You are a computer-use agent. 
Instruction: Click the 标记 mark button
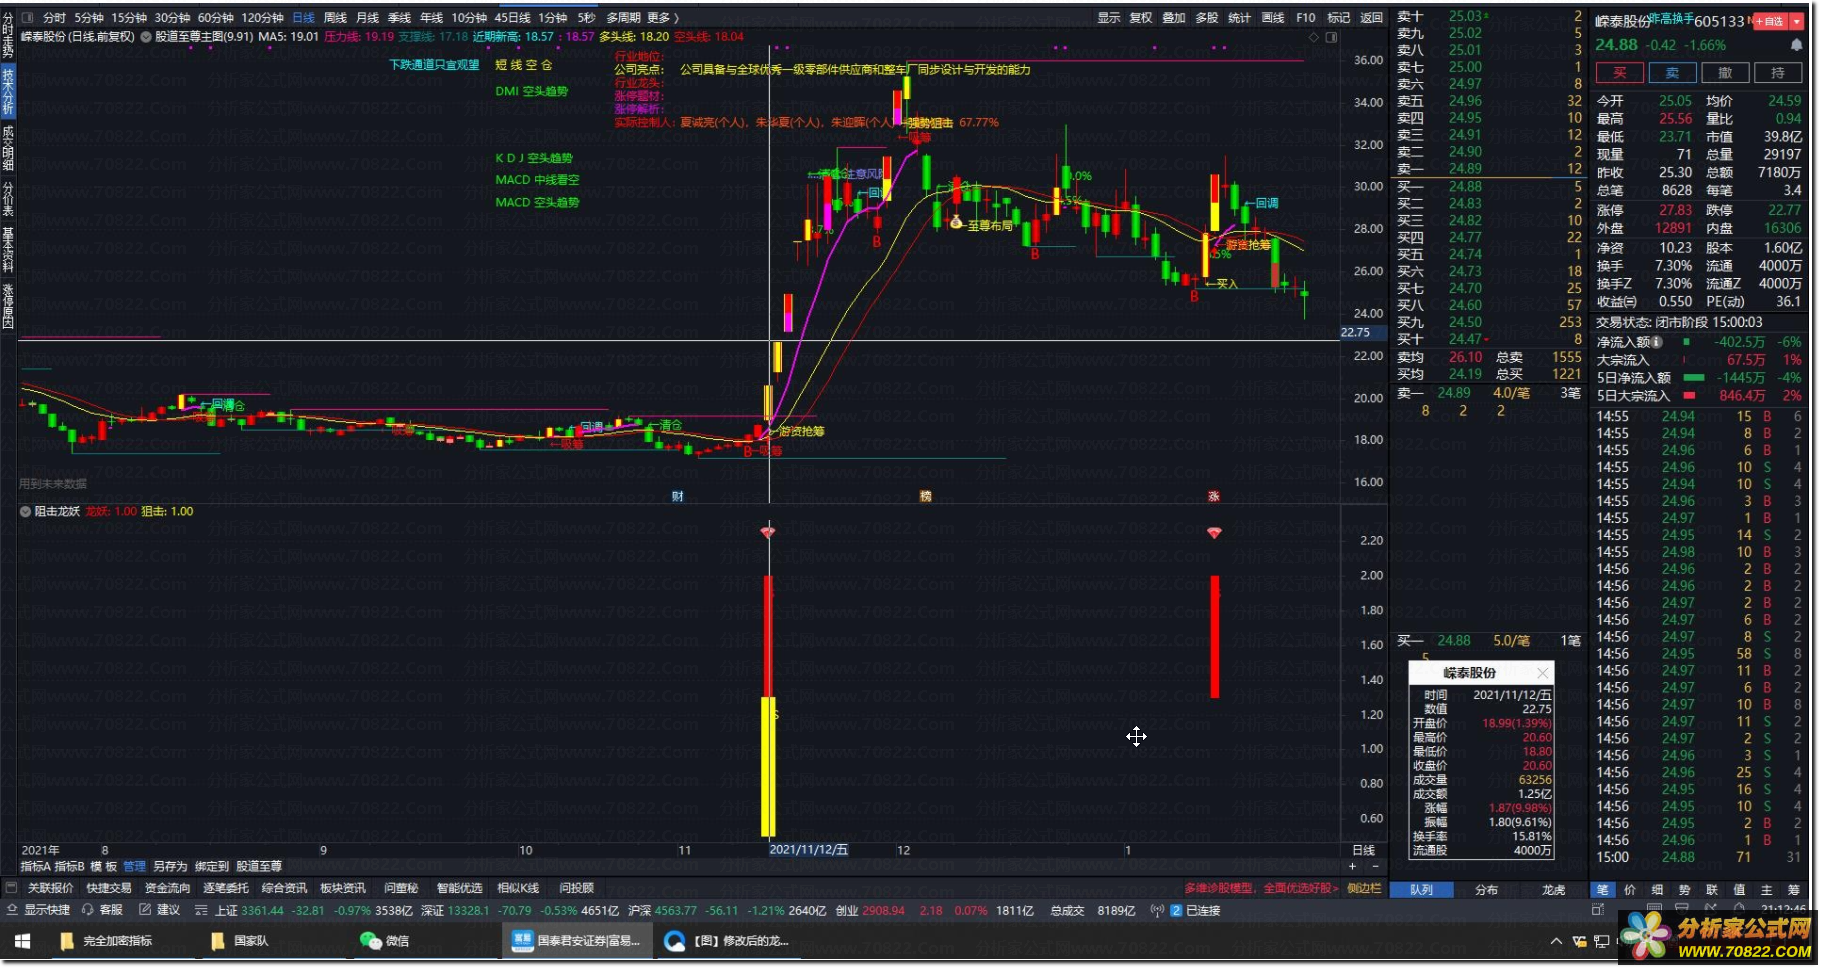pos(1338,18)
